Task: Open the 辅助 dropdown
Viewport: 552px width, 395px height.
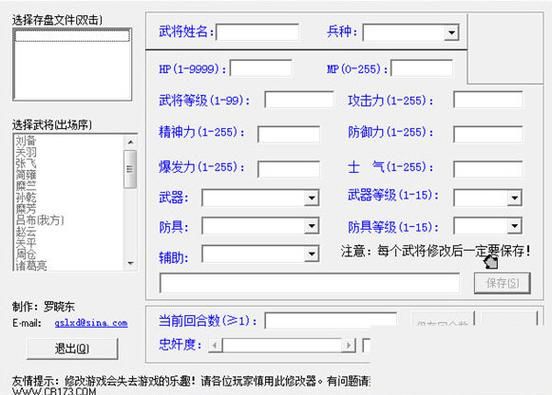Action: tap(311, 254)
